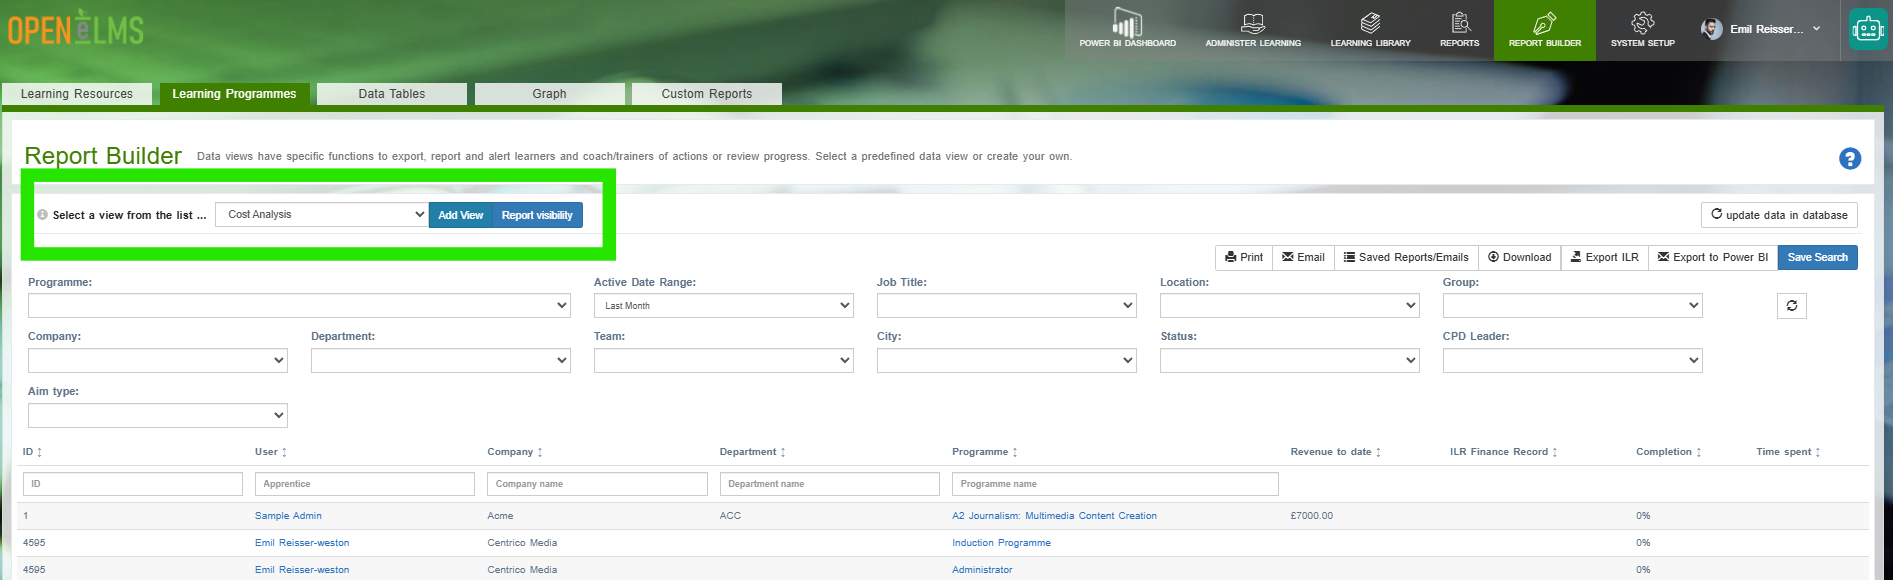Select the Report Builder nav icon
The image size is (1893, 580).
click(1545, 29)
